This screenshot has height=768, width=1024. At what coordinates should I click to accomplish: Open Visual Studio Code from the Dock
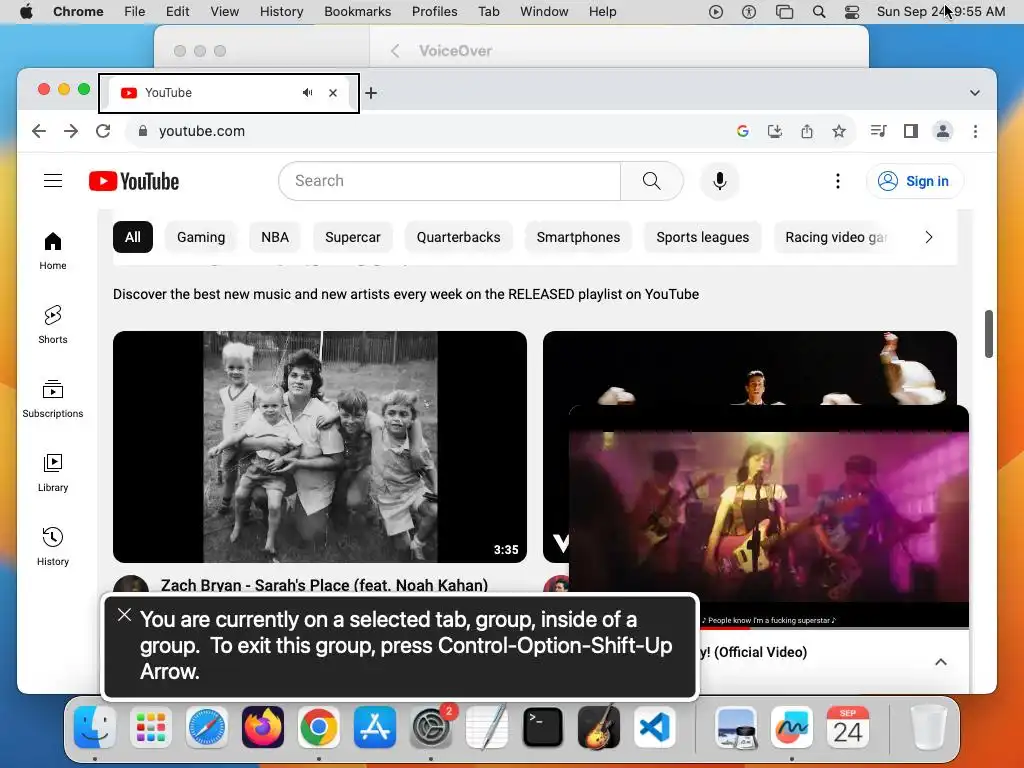(x=654, y=727)
